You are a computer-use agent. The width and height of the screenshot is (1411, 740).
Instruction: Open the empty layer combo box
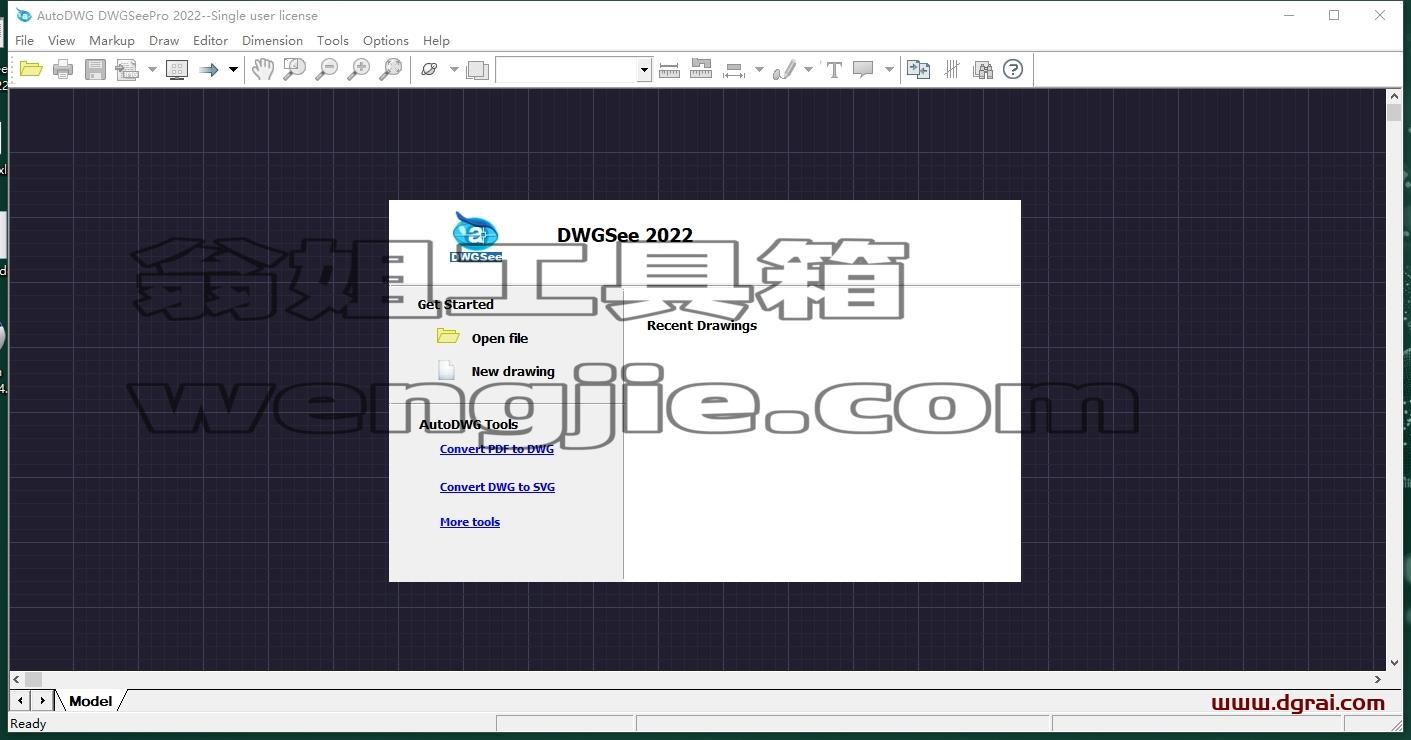[574, 69]
